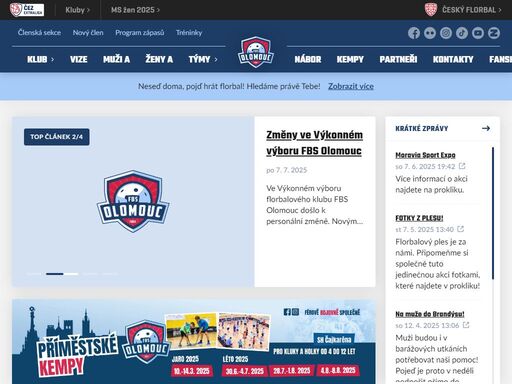Click the Krátké zprávy scrollbar
The width and height of the screenshot is (512, 384).
pyautogui.click(x=493, y=213)
